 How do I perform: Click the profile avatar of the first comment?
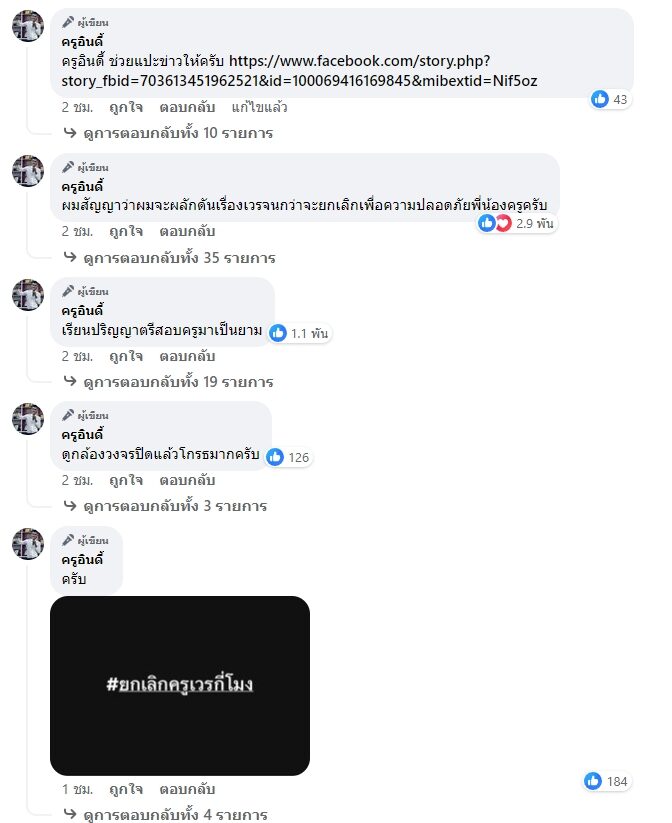28,25
